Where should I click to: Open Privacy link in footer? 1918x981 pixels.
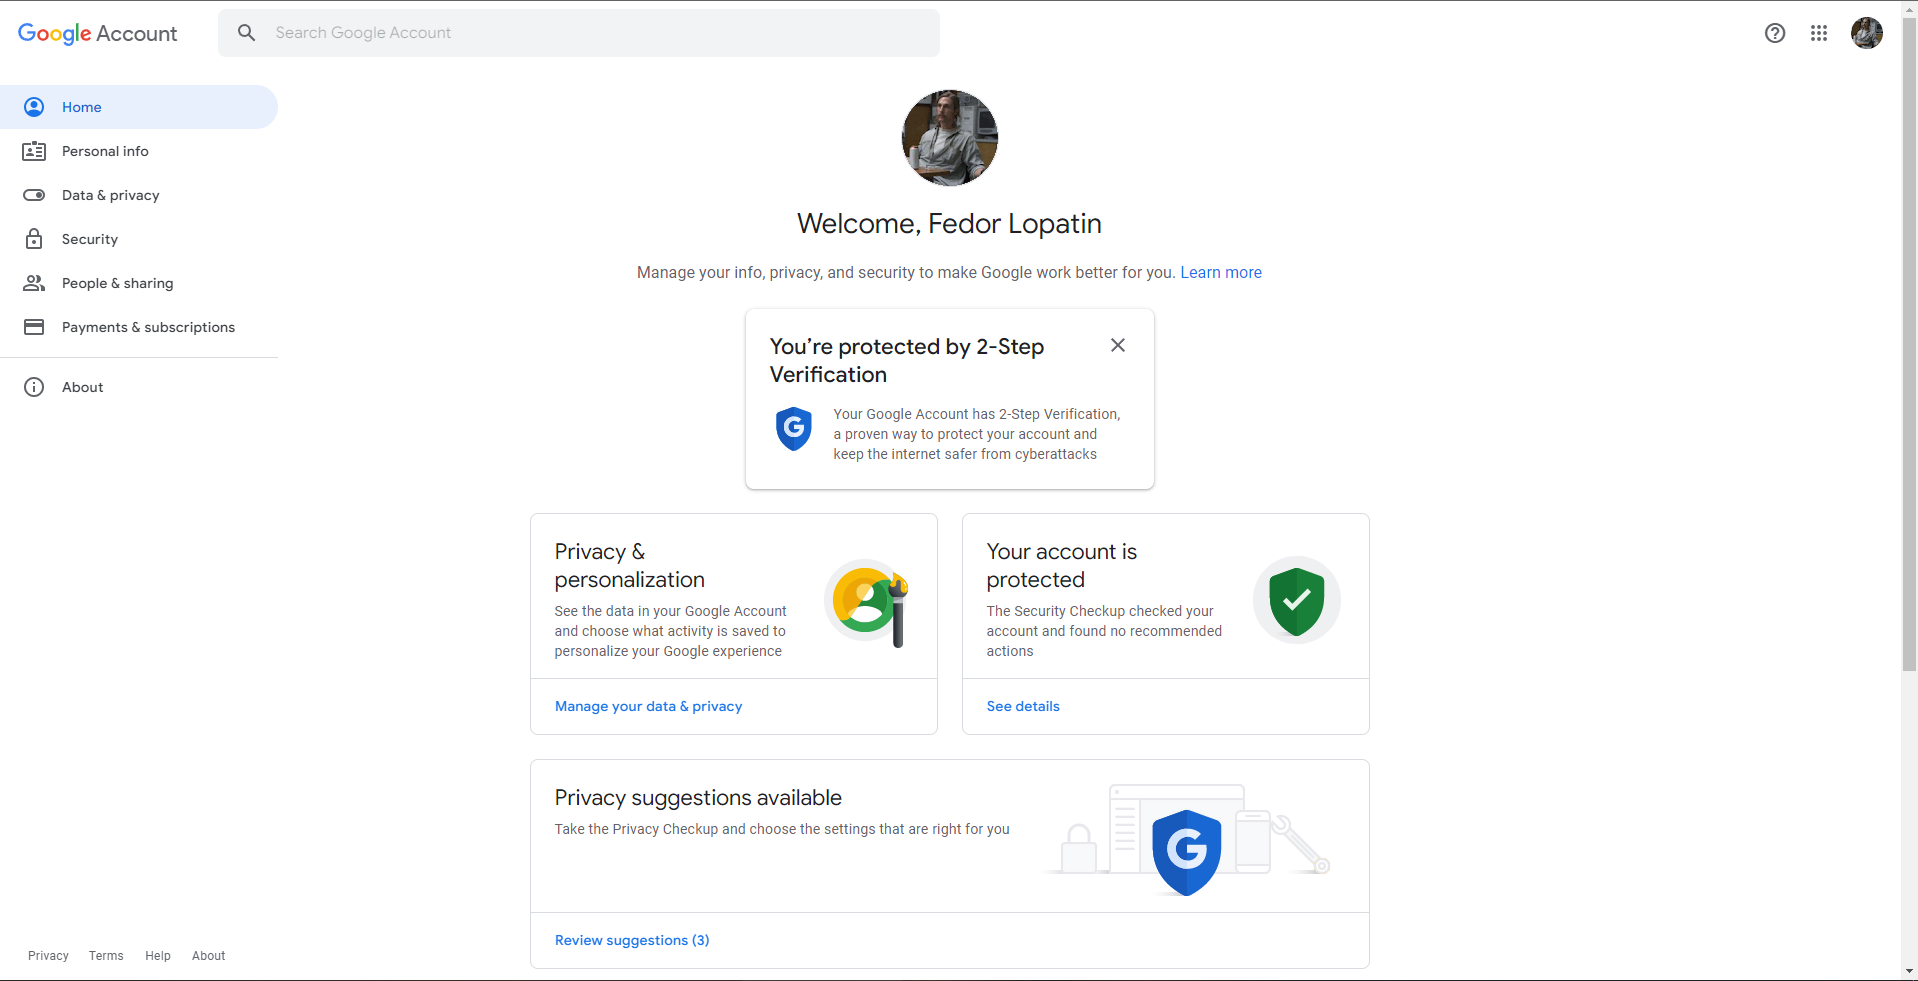point(48,956)
